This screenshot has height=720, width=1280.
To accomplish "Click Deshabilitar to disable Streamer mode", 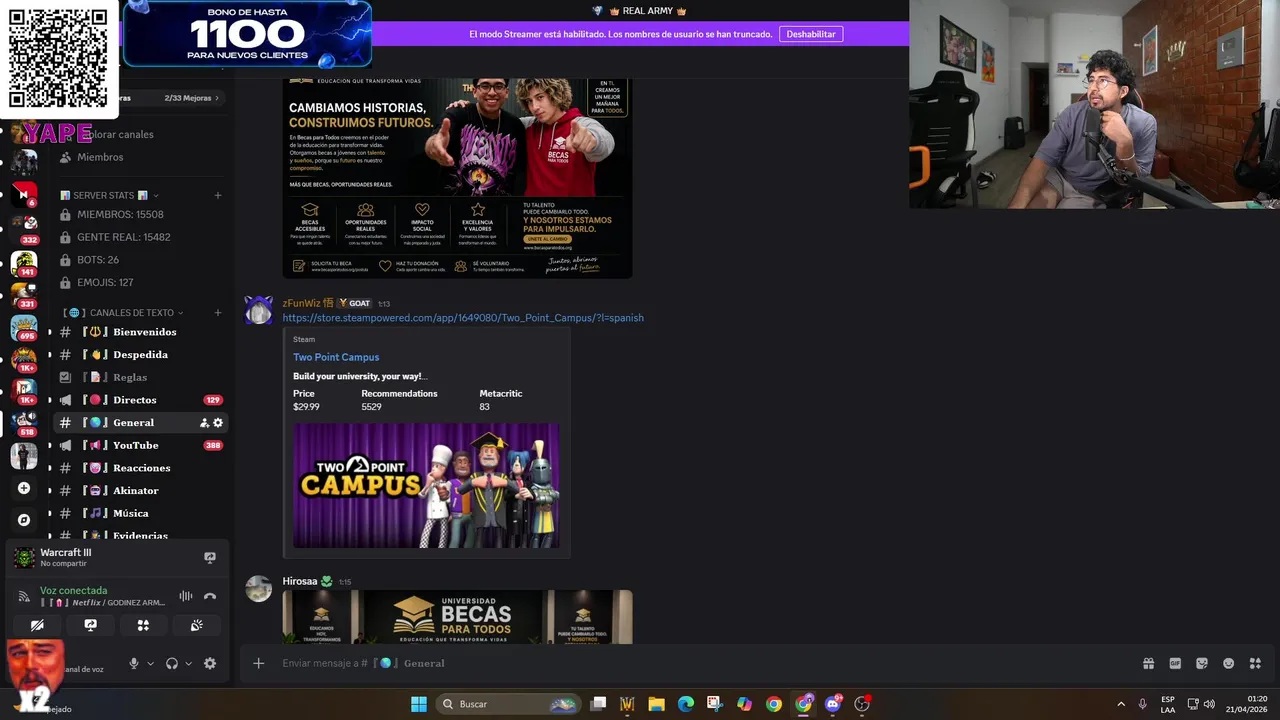I will [810, 34].
